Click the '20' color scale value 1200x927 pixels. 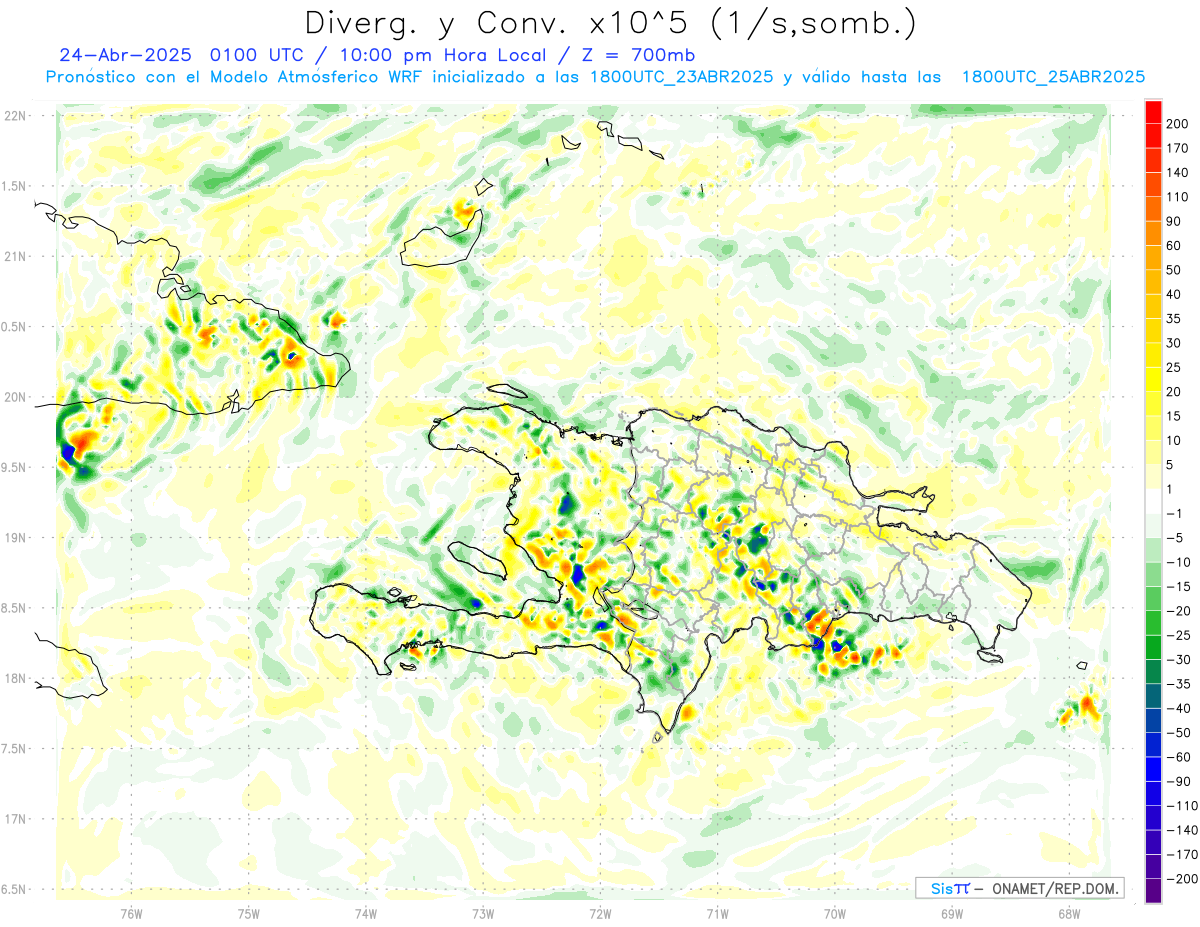[x=1174, y=392]
